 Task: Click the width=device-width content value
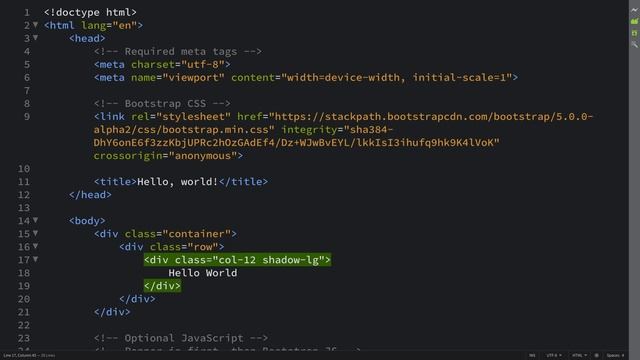[x=343, y=78]
